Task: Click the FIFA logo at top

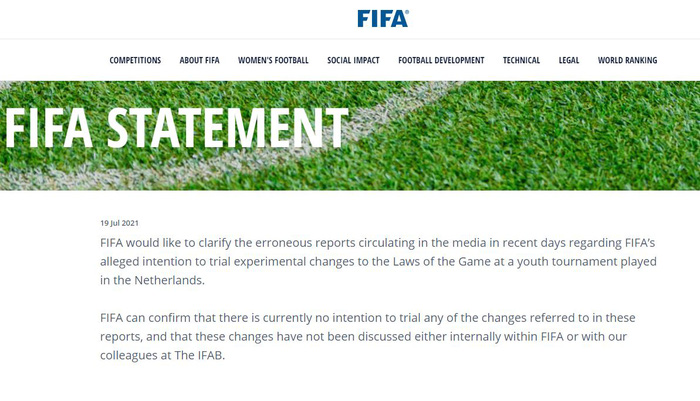Action: (x=383, y=19)
